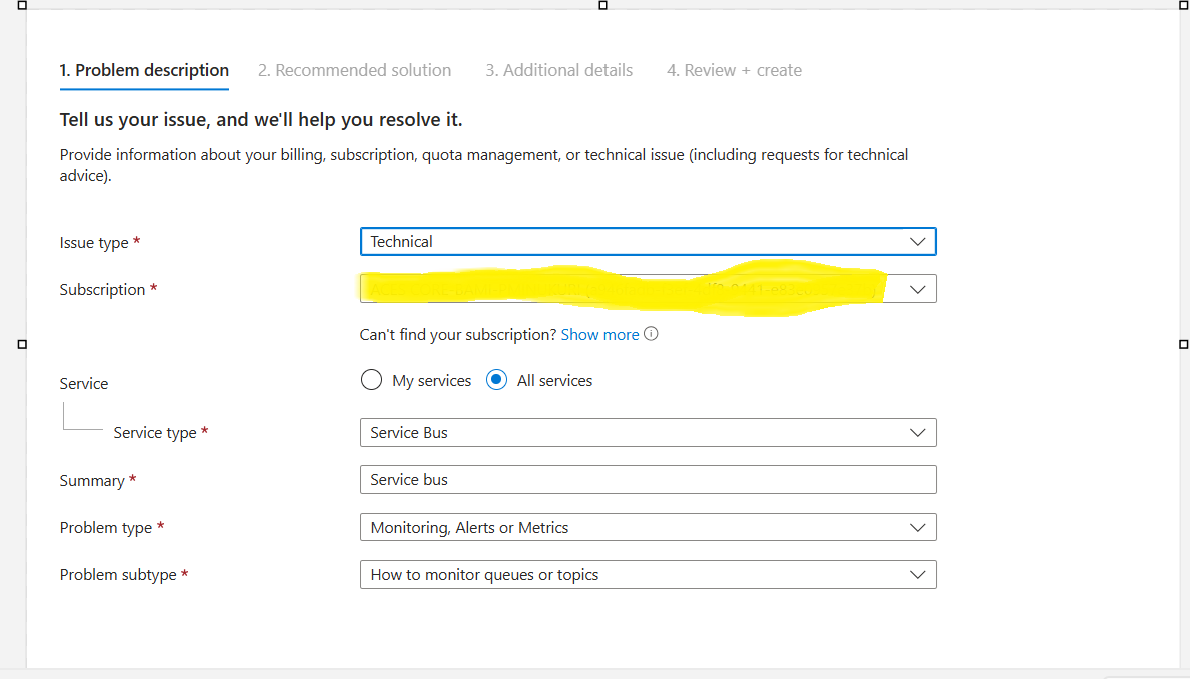Go to Additional details tab
Screen dimensions: 1190x679
[x=559, y=71]
